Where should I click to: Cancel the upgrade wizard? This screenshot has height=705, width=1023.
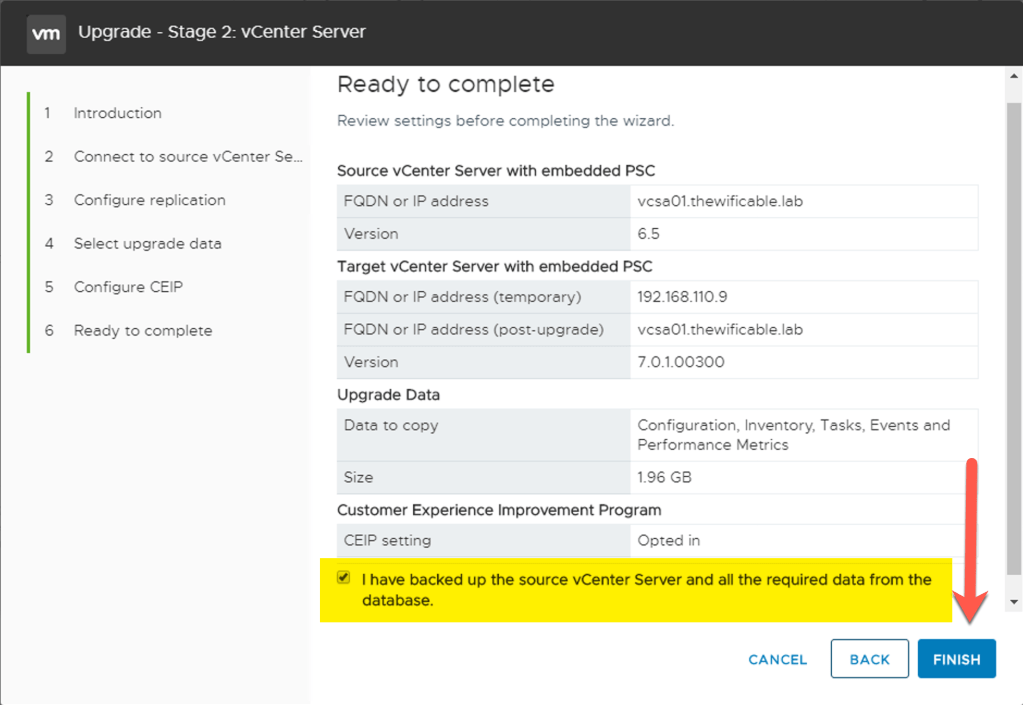[777, 659]
